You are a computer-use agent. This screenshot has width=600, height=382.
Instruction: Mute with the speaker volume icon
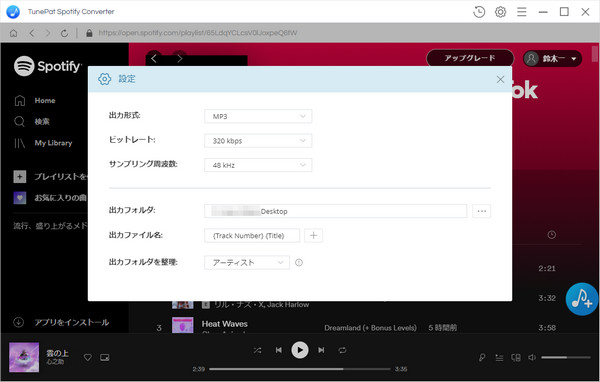click(x=532, y=358)
